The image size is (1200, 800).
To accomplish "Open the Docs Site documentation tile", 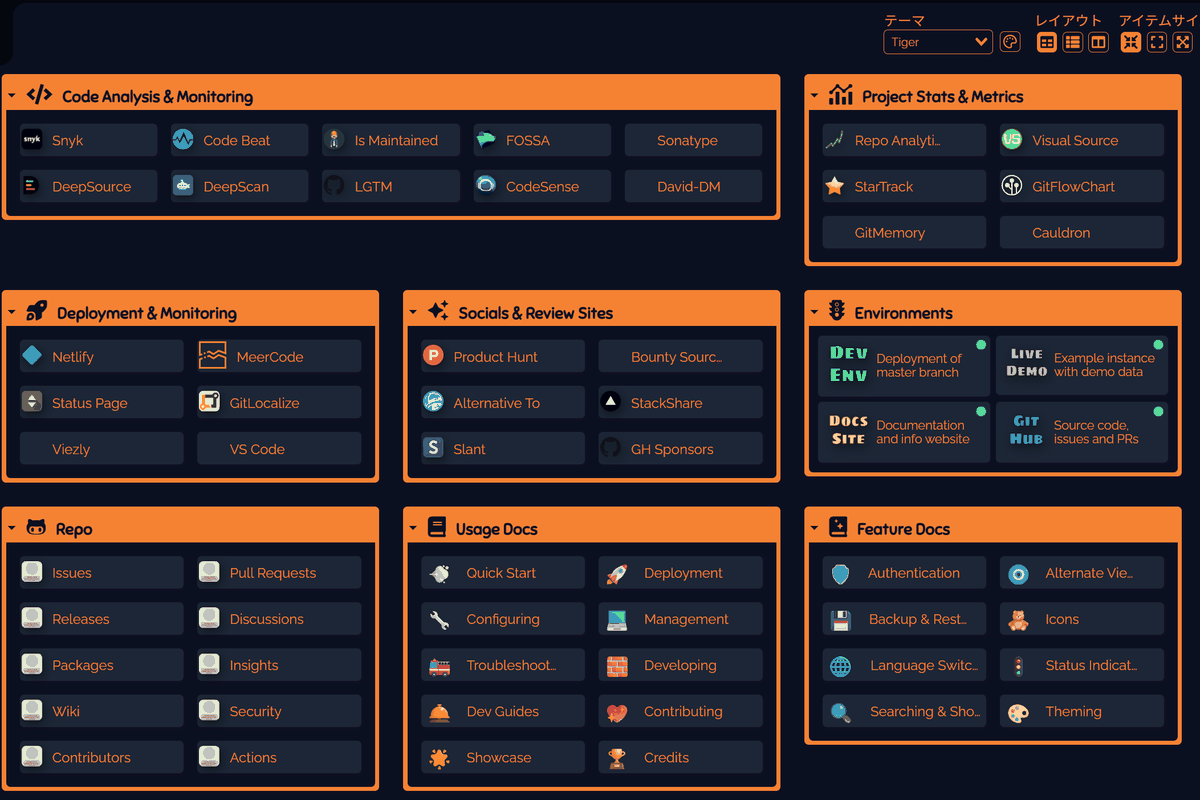I will click(904, 432).
